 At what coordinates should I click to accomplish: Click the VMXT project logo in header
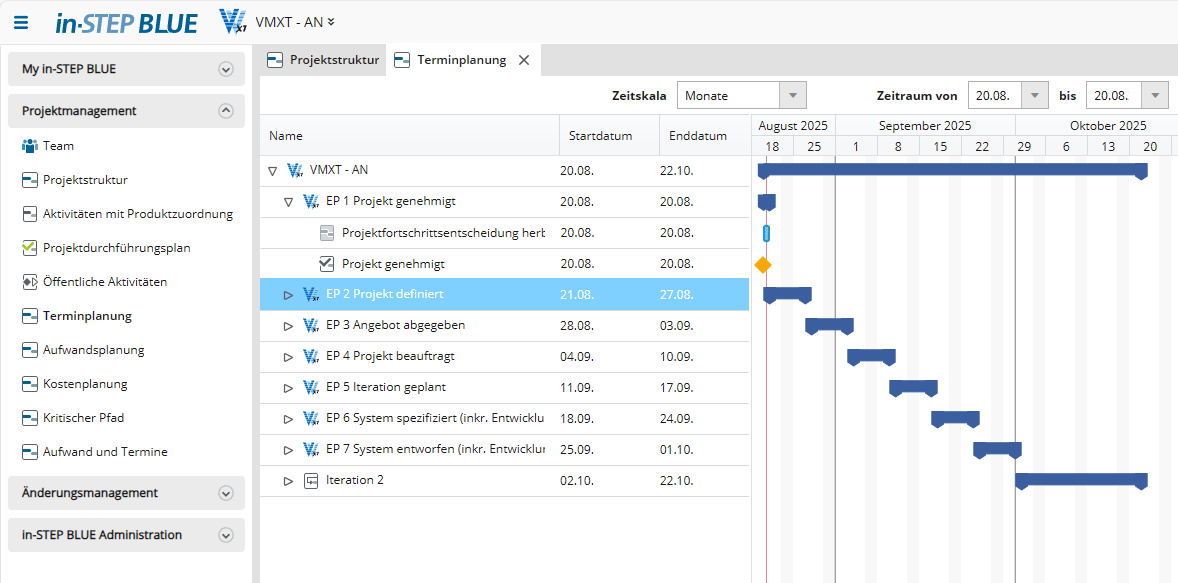tap(233, 21)
